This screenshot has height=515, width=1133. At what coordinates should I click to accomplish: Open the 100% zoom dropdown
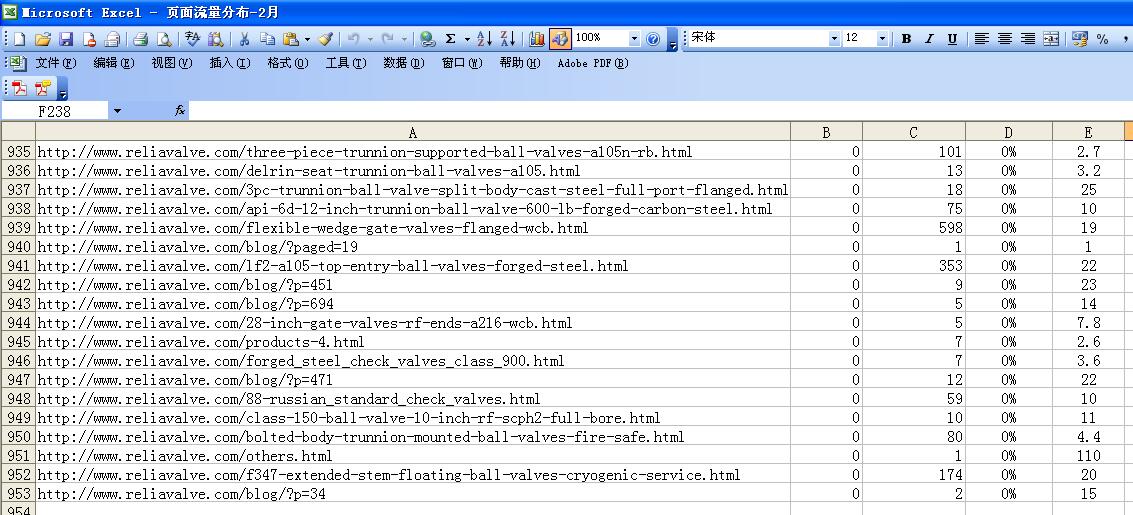[x=634, y=39]
